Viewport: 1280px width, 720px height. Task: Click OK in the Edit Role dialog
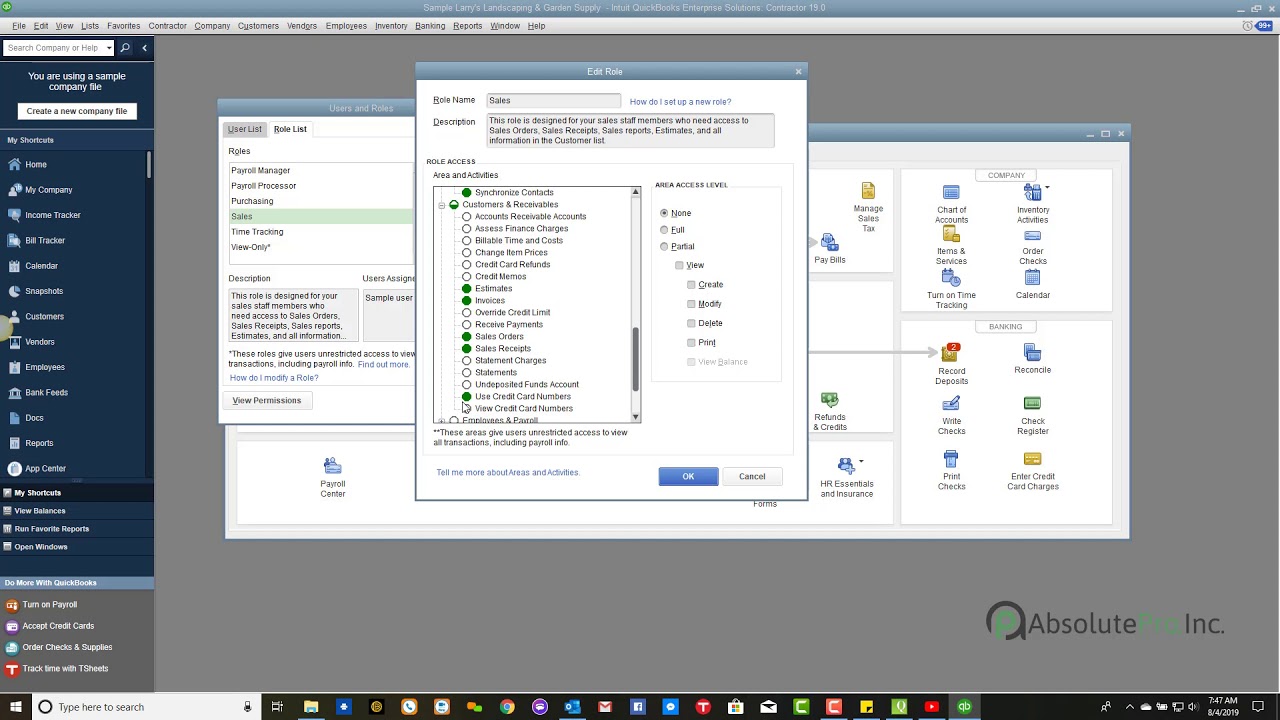[688, 476]
